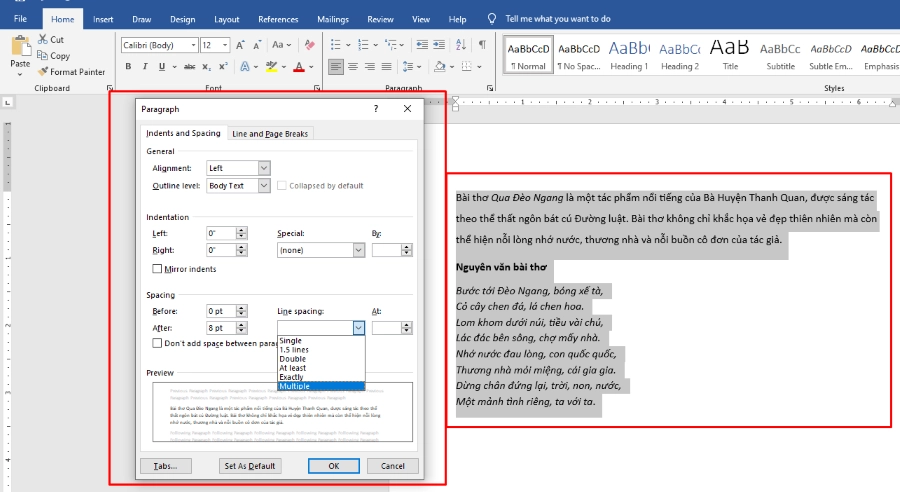Open the Layout ribbon tab
900x492 pixels.
pos(226,19)
